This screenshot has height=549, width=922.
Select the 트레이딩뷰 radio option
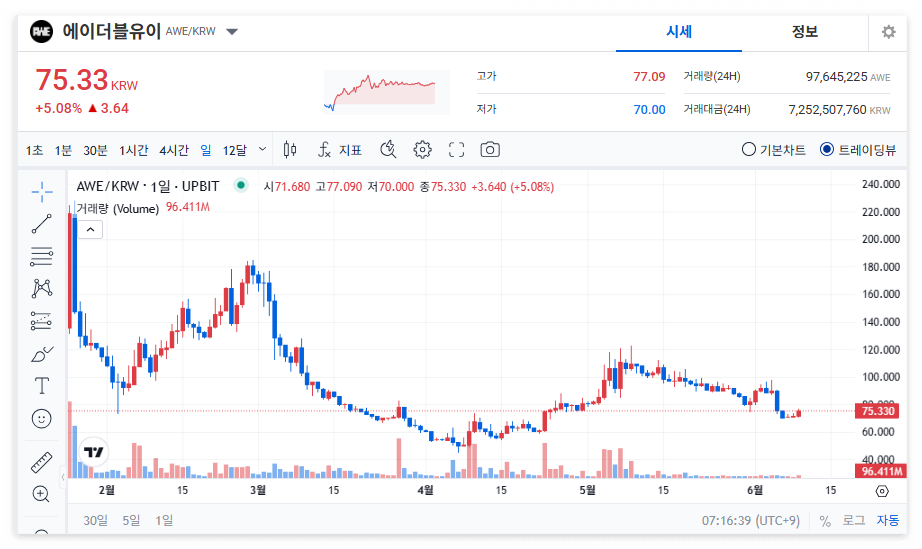click(x=858, y=150)
